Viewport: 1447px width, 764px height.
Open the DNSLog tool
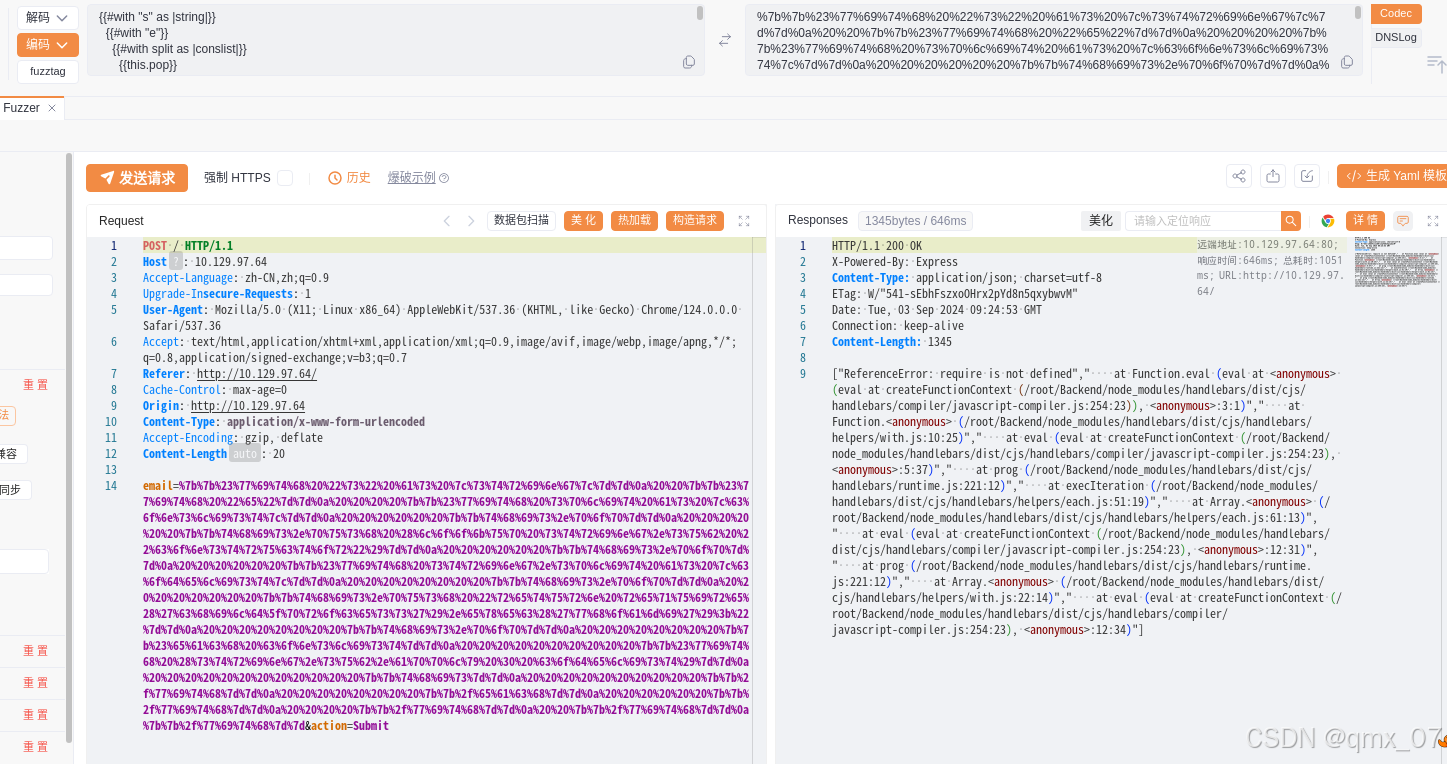click(x=1395, y=37)
